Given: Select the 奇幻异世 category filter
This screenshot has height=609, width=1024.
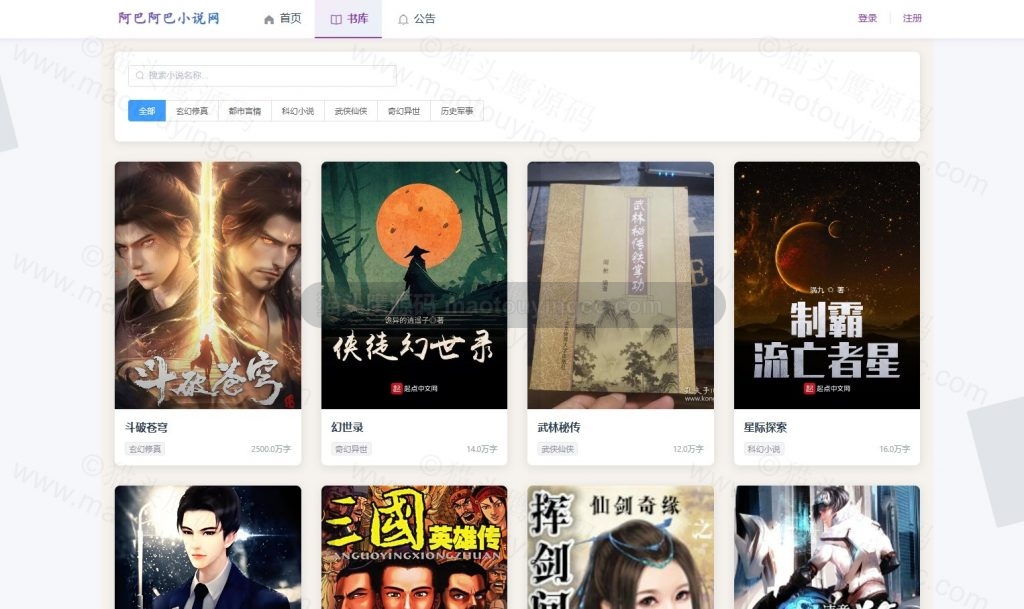Looking at the screenshot, I should point(404,111).
